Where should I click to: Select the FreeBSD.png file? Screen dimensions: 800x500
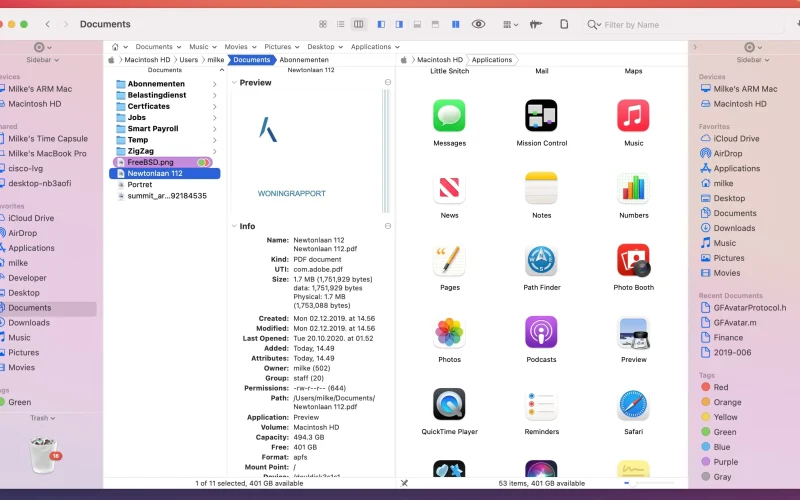click(x=164, y=162)
